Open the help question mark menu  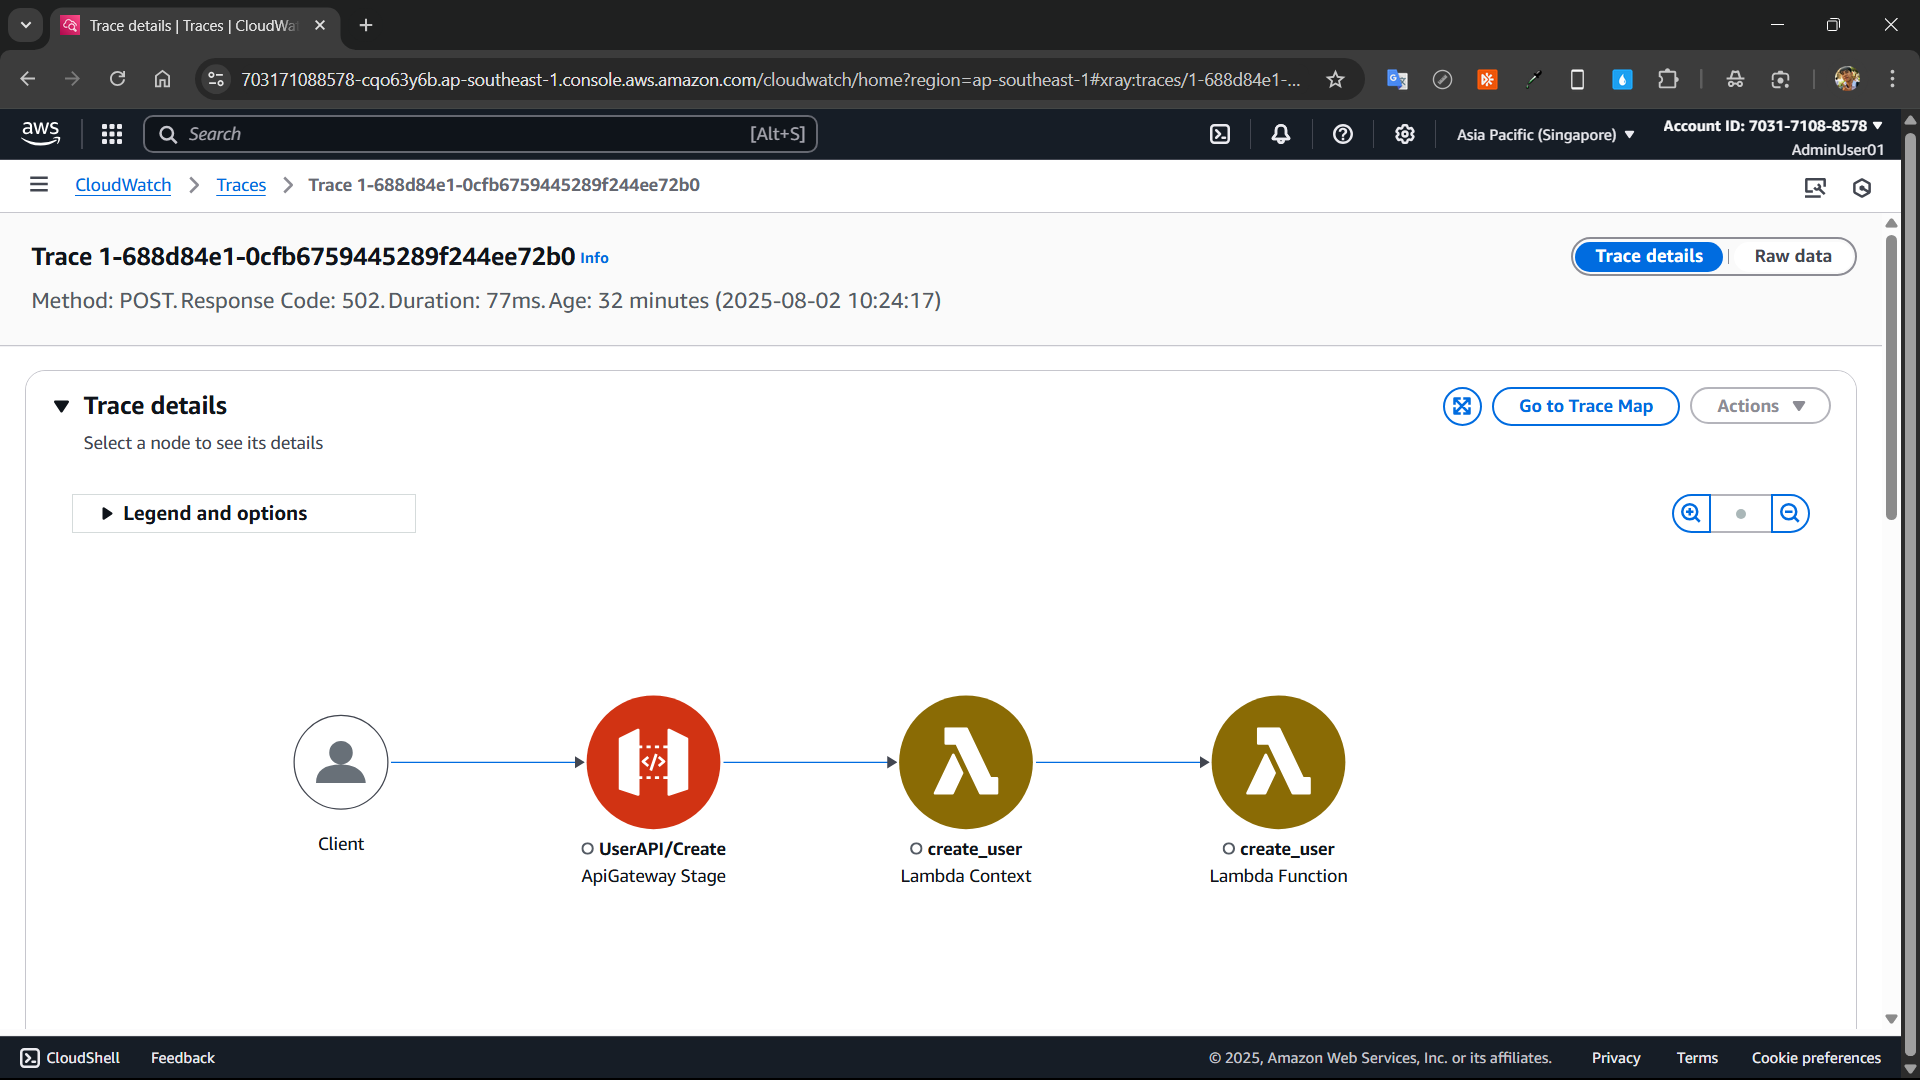click(1343, 134)
